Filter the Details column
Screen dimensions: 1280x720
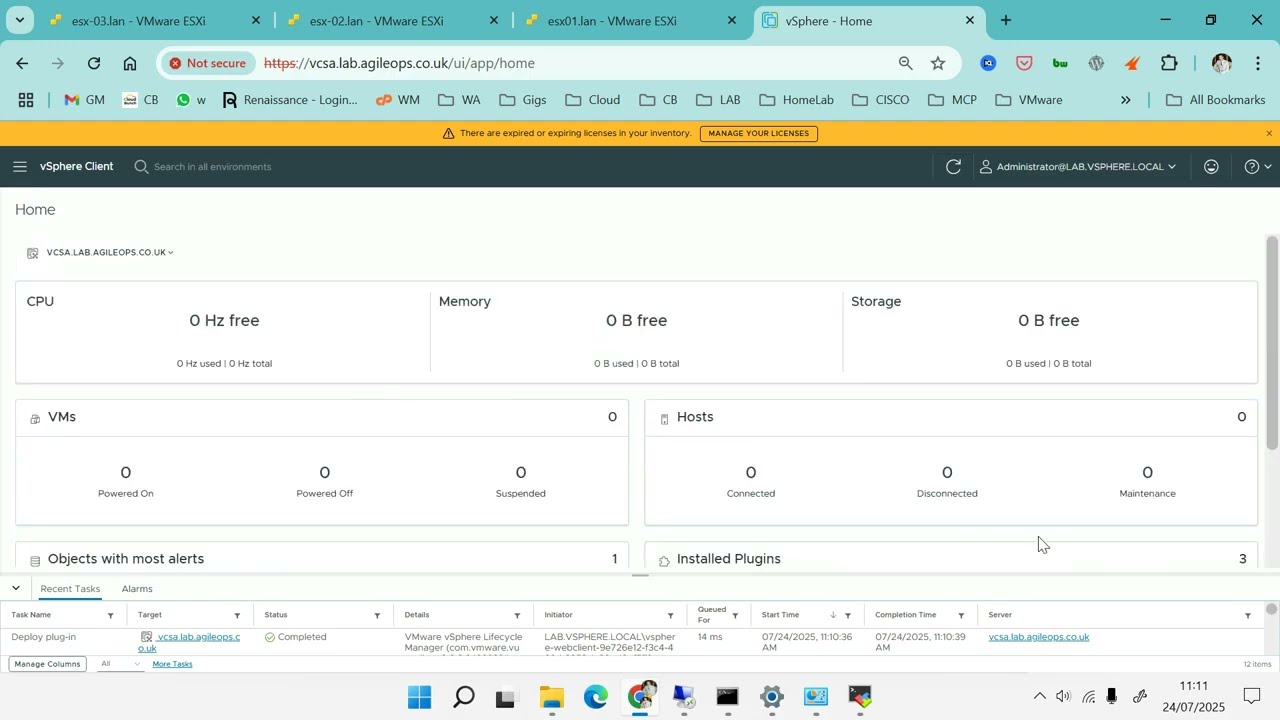pyautogui.click(x=517, y=616)
